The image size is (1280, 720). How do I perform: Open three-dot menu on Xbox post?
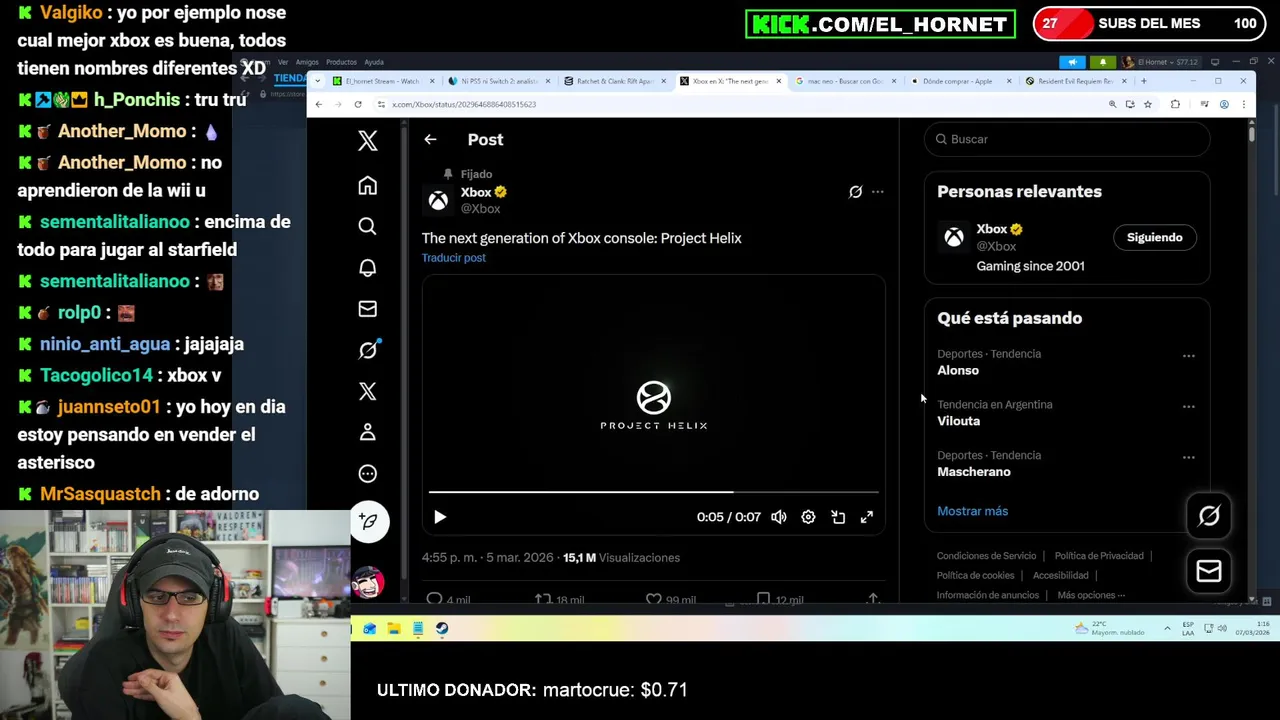pos(878,192)
